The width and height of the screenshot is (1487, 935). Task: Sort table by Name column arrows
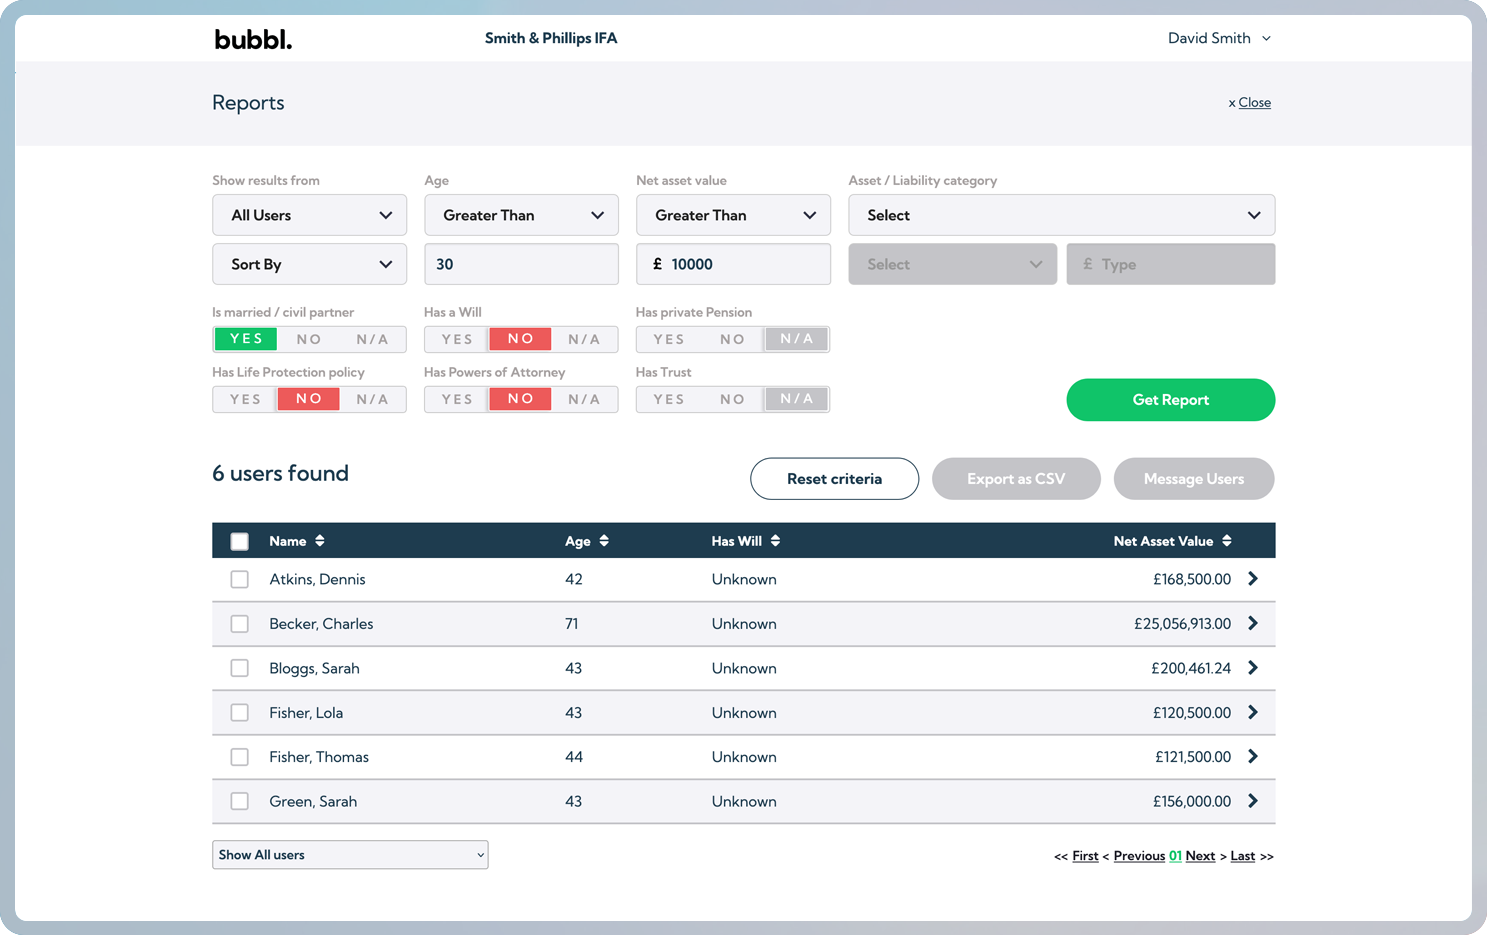point(320,541)
